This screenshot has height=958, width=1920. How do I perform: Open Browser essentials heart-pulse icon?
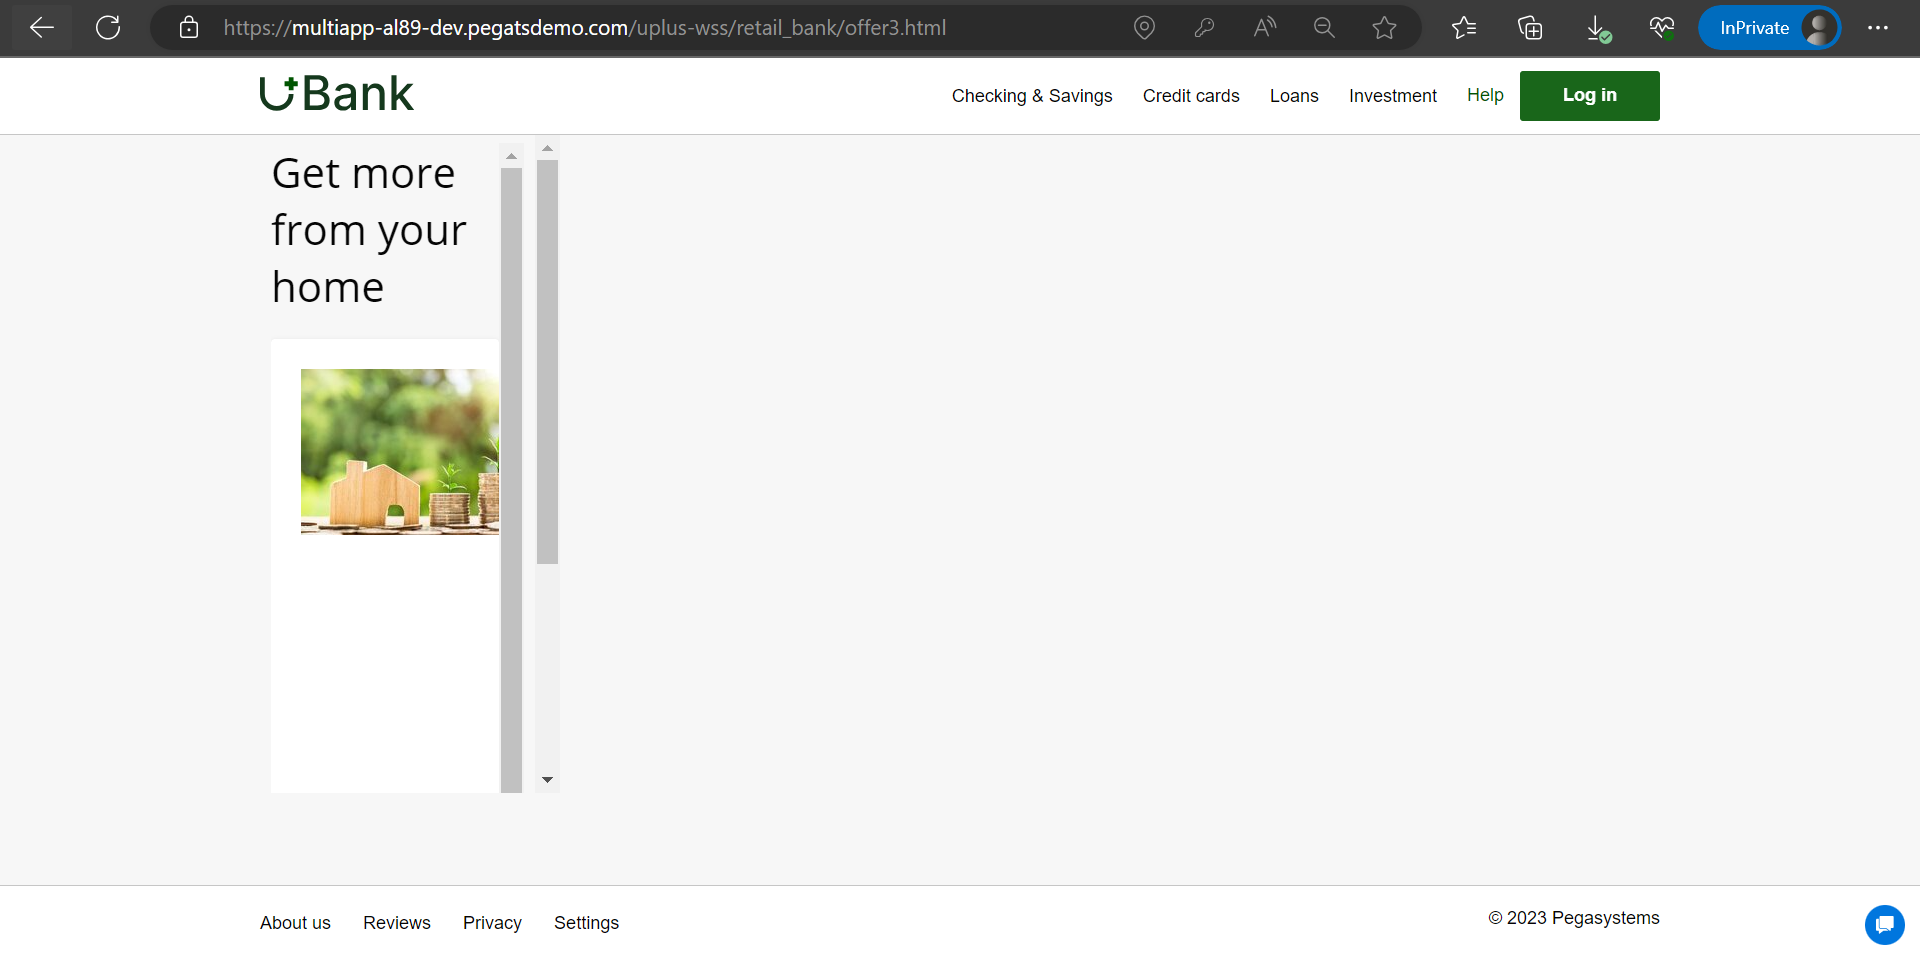tap(1661, 27)
